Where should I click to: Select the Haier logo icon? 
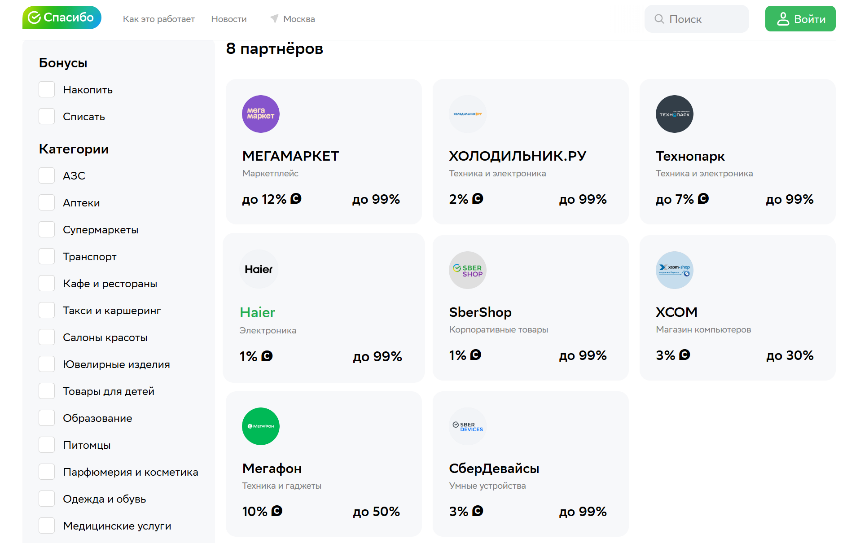point(258,269)
